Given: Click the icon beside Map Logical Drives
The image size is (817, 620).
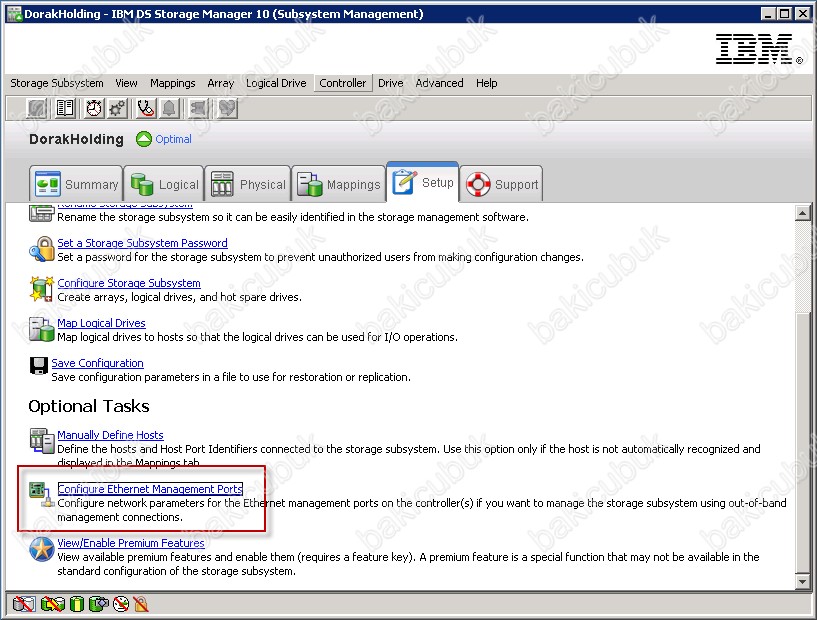Looking at the screenshot, I should 42,329.
